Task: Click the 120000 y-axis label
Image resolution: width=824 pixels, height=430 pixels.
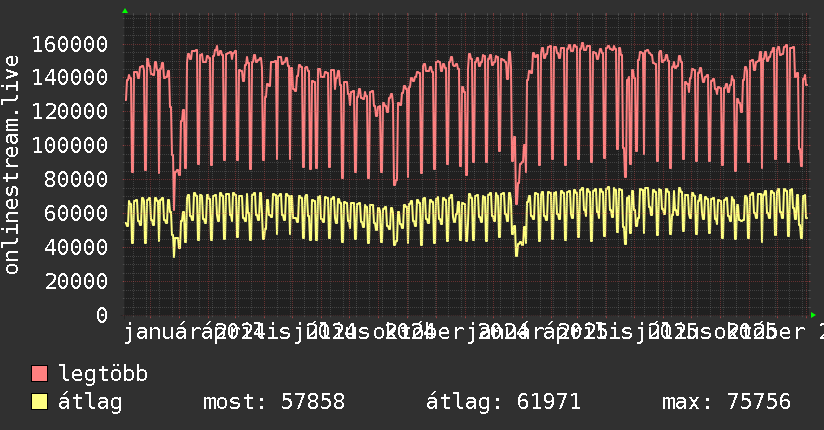Action: pos(70,111)
